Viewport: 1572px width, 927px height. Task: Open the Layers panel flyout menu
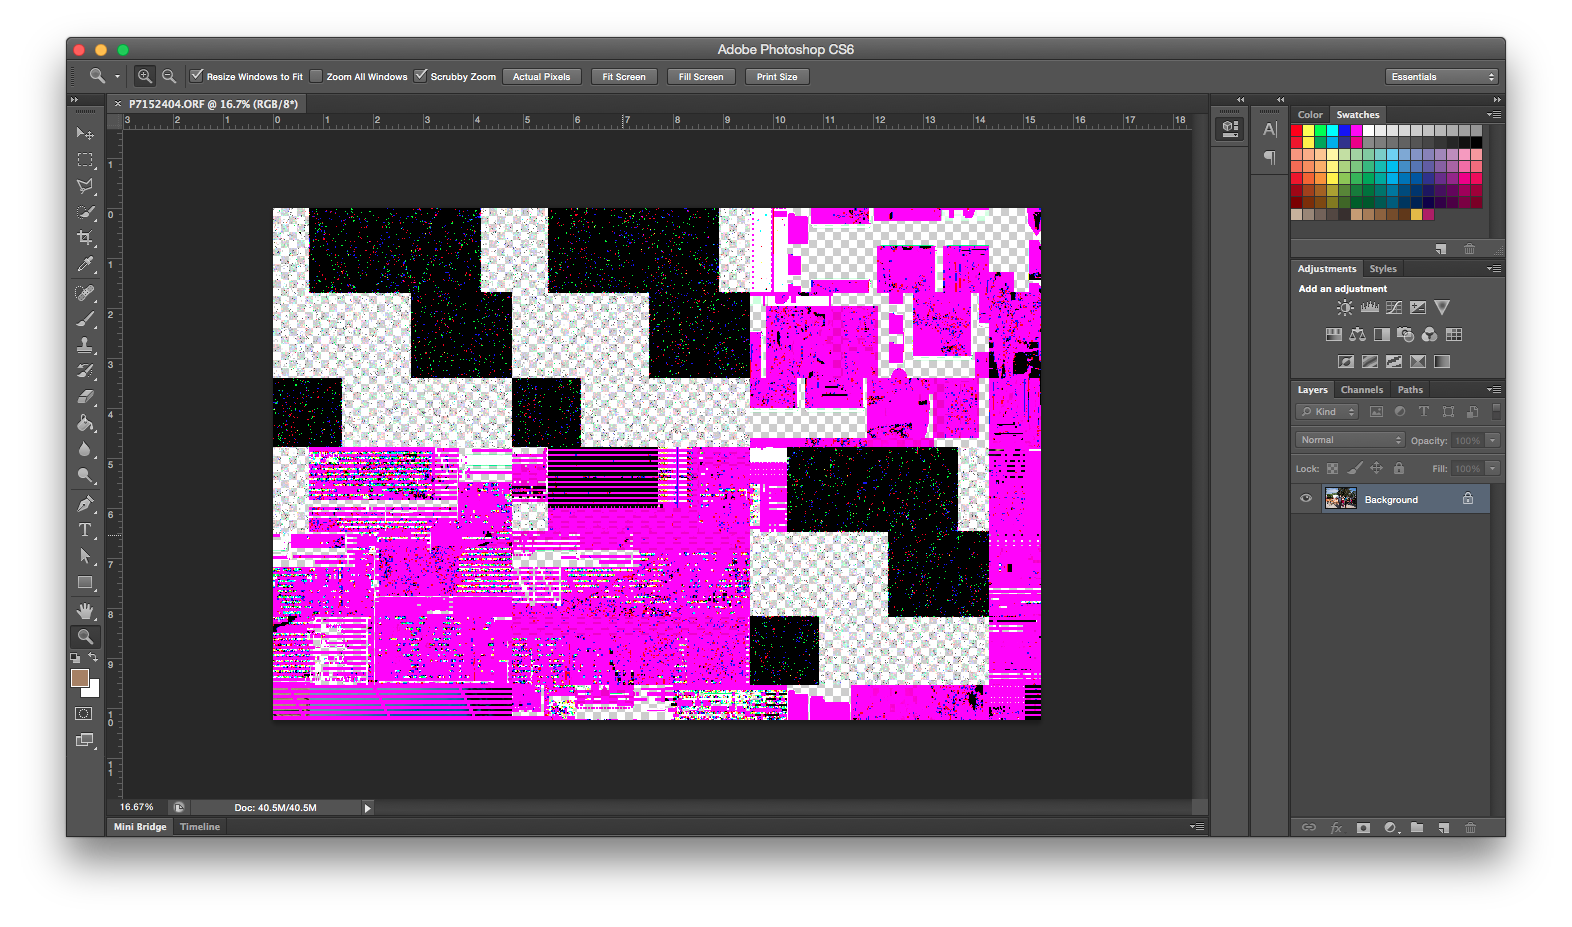tap(1494, 390)
